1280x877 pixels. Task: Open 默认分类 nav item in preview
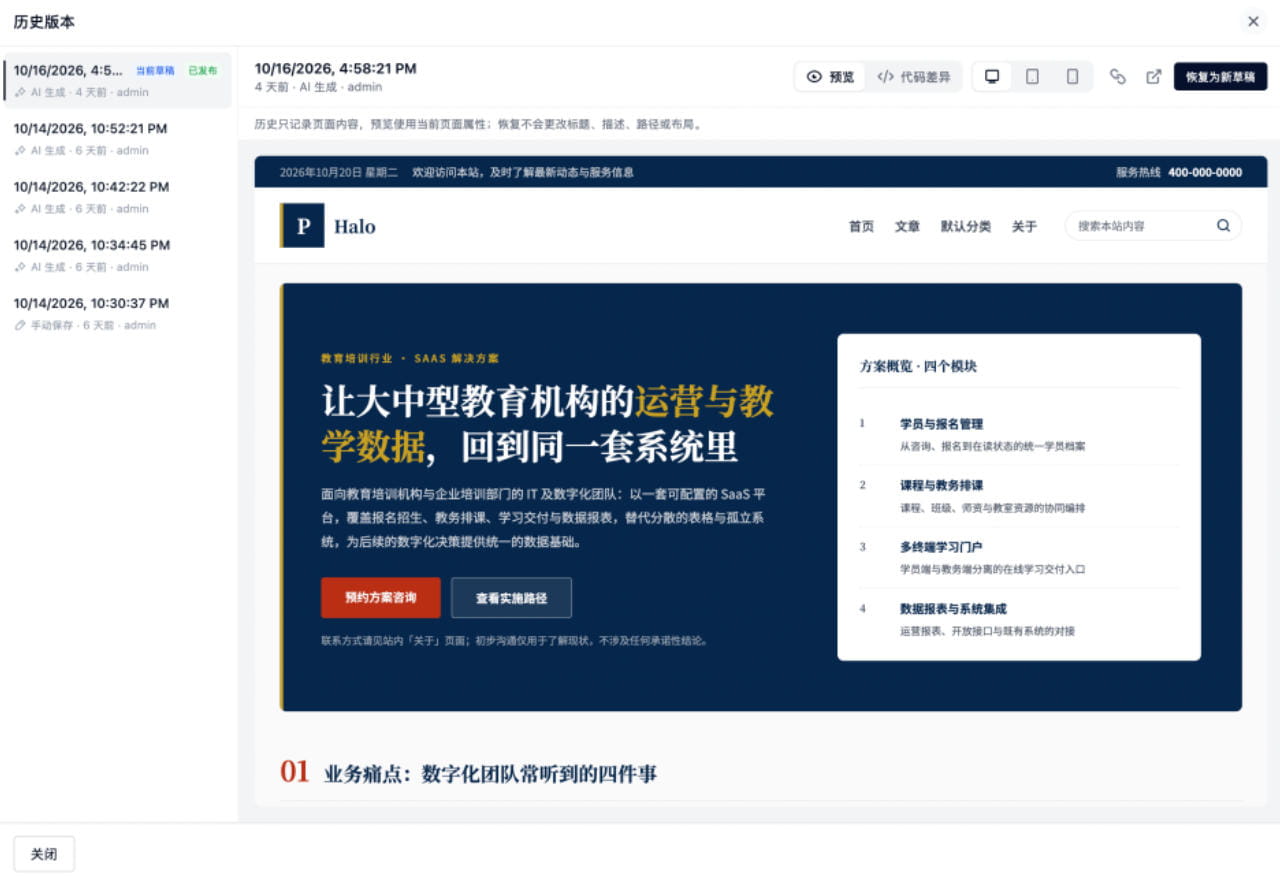[x=965, y=227]
